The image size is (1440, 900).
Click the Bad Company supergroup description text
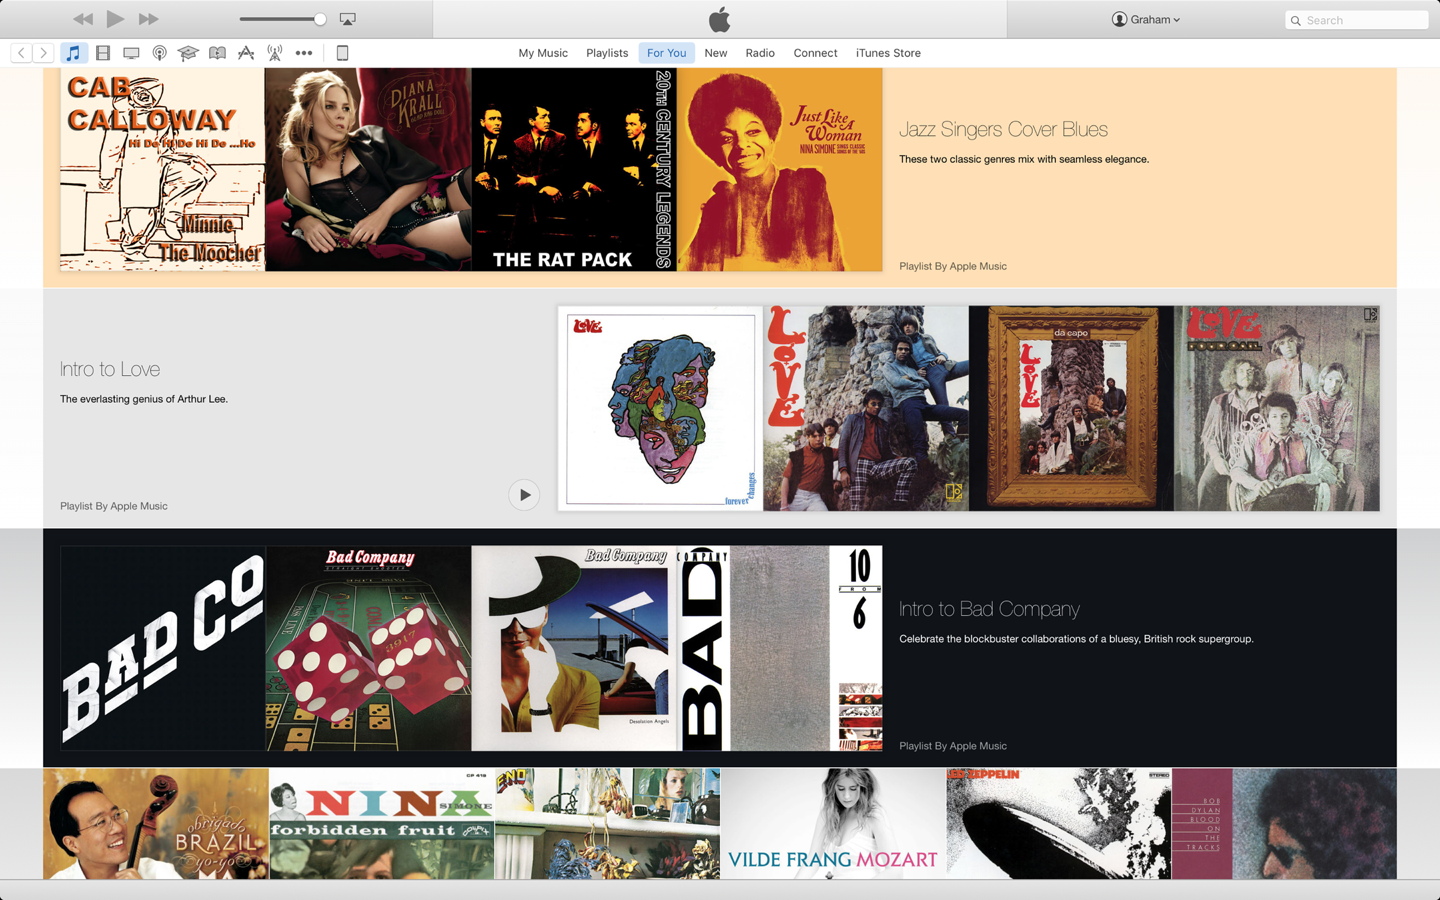(x=1076, y=639)
